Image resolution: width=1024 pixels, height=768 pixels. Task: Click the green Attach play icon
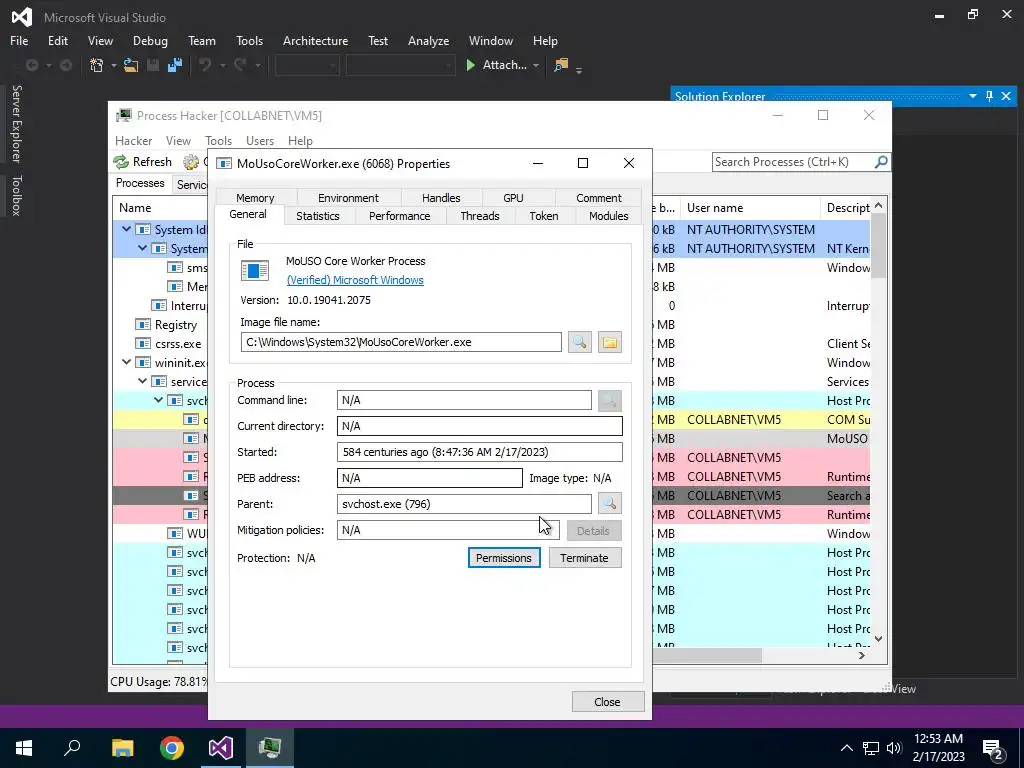470,65
